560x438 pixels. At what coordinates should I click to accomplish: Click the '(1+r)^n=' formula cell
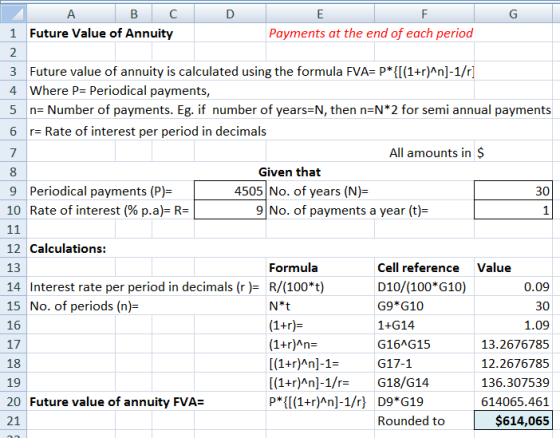click(320, 344)
